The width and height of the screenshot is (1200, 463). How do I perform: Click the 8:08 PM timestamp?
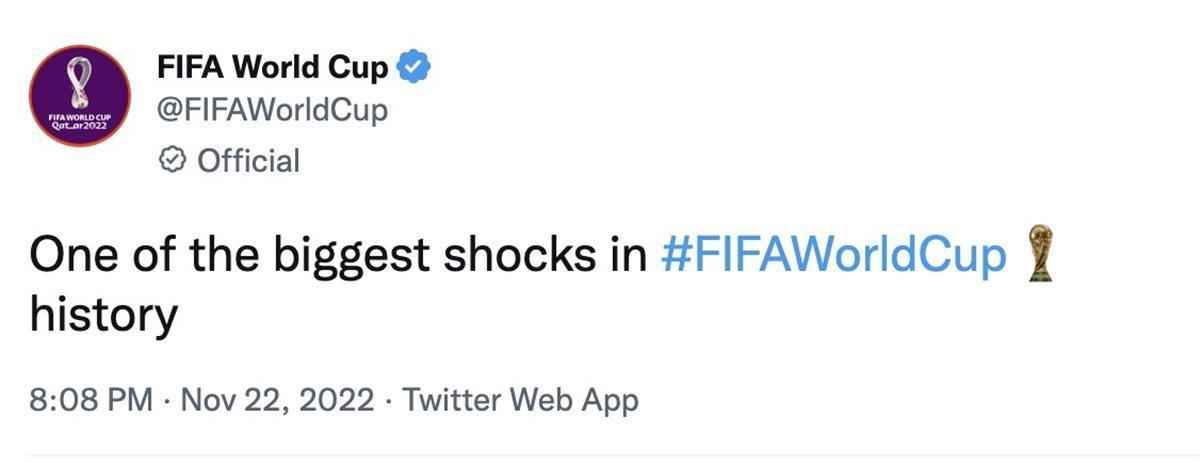91,400
